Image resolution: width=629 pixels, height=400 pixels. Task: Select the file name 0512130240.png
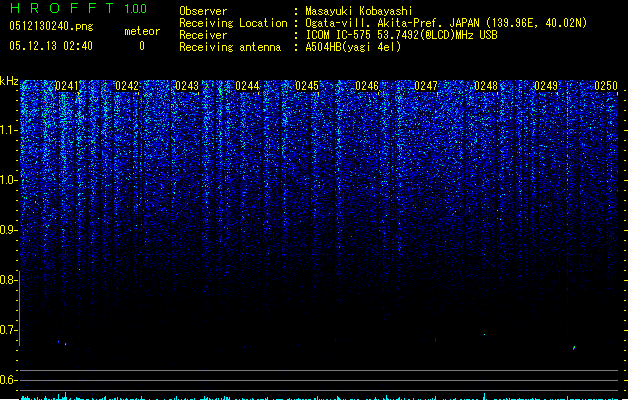tap(51, 26)
